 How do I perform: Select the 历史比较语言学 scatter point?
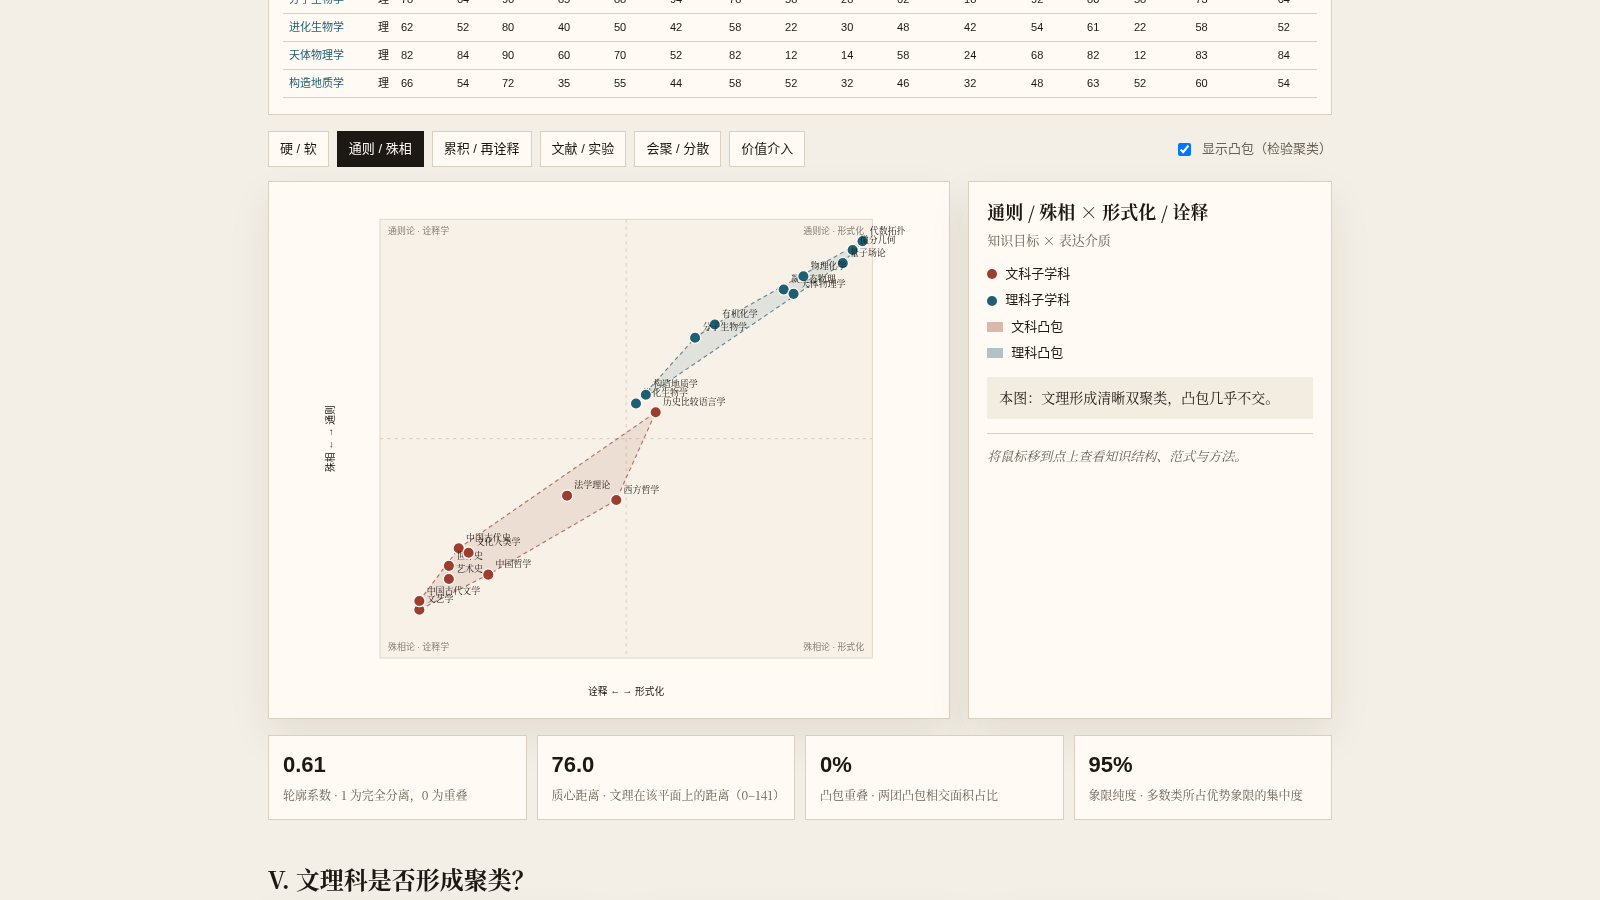coord(656,412)
